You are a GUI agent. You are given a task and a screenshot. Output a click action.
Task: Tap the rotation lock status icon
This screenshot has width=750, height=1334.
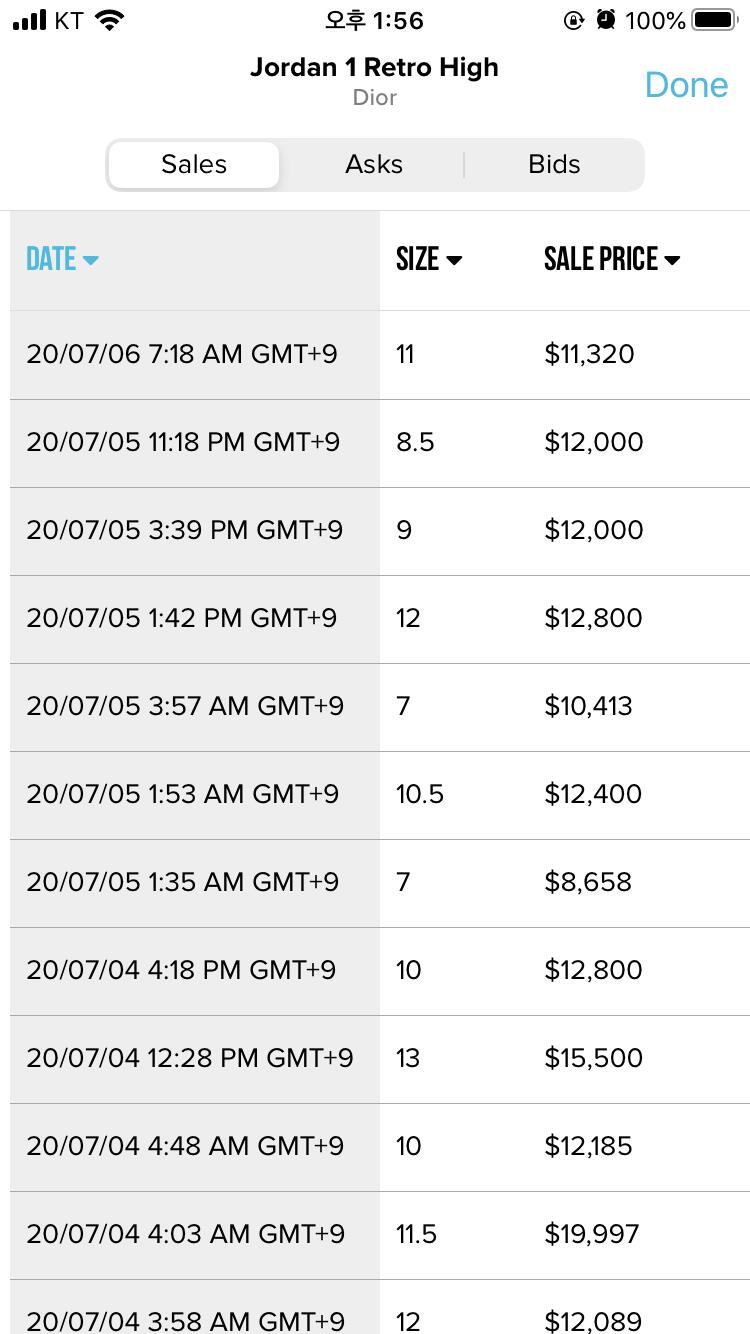click(x=574, y=20)
